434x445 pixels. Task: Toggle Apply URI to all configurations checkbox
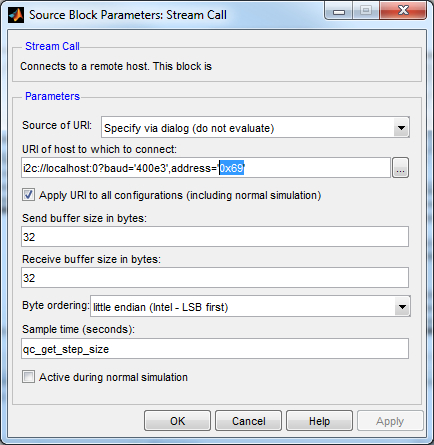coord(28,195)
